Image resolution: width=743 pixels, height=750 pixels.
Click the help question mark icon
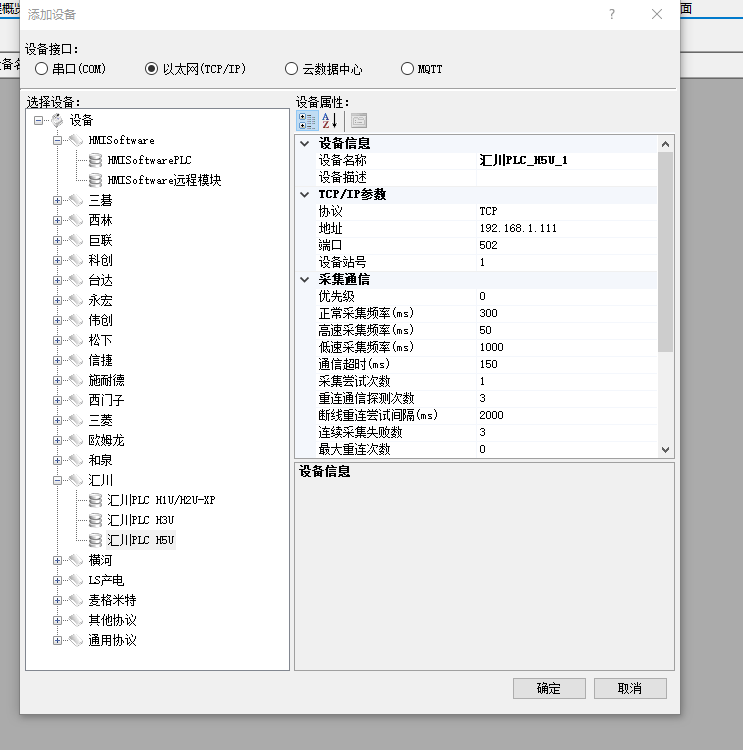point(612,14)
